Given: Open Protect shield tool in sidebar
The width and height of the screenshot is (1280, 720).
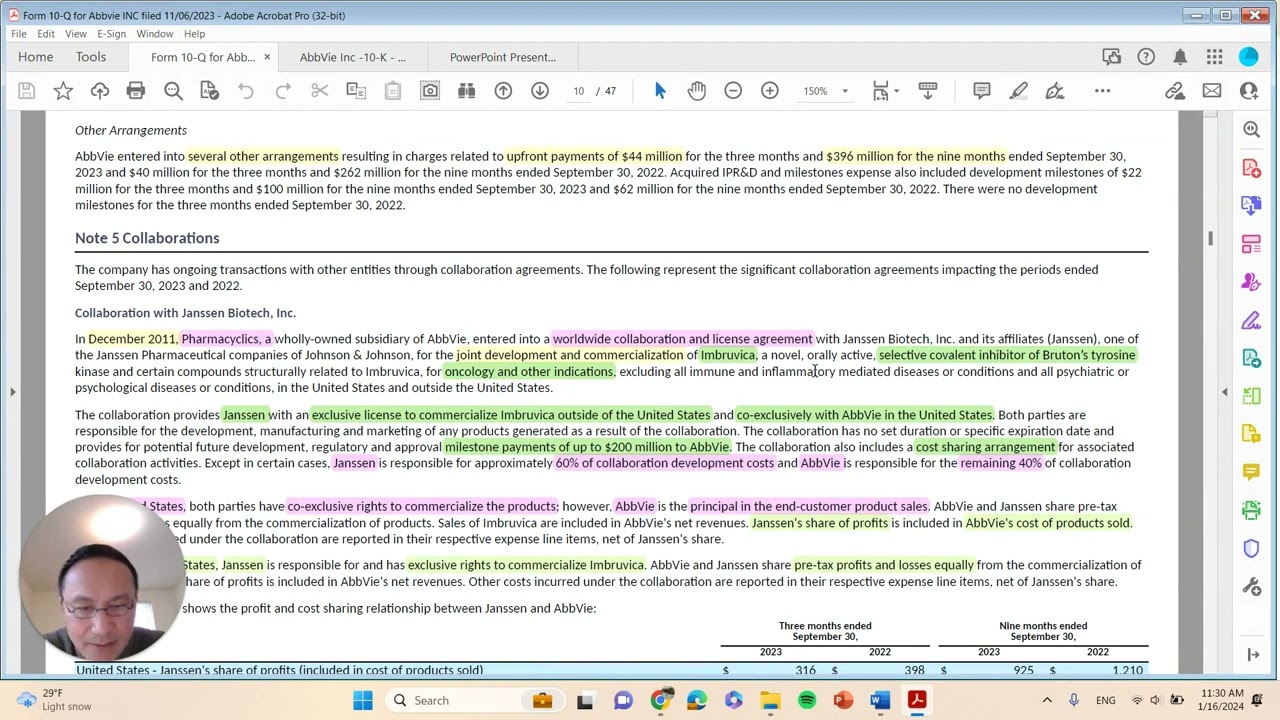Looking at the screenshot, I should [x=1251, y=548].
